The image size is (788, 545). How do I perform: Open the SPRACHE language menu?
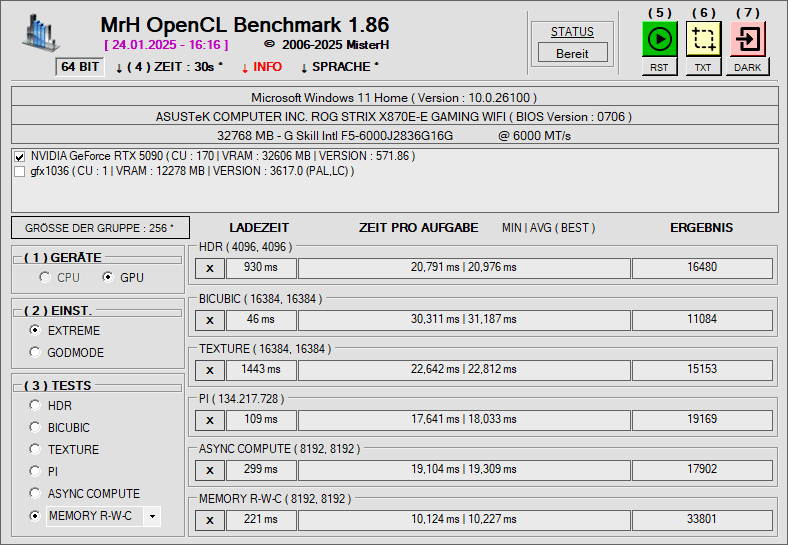tap(340, 67)
